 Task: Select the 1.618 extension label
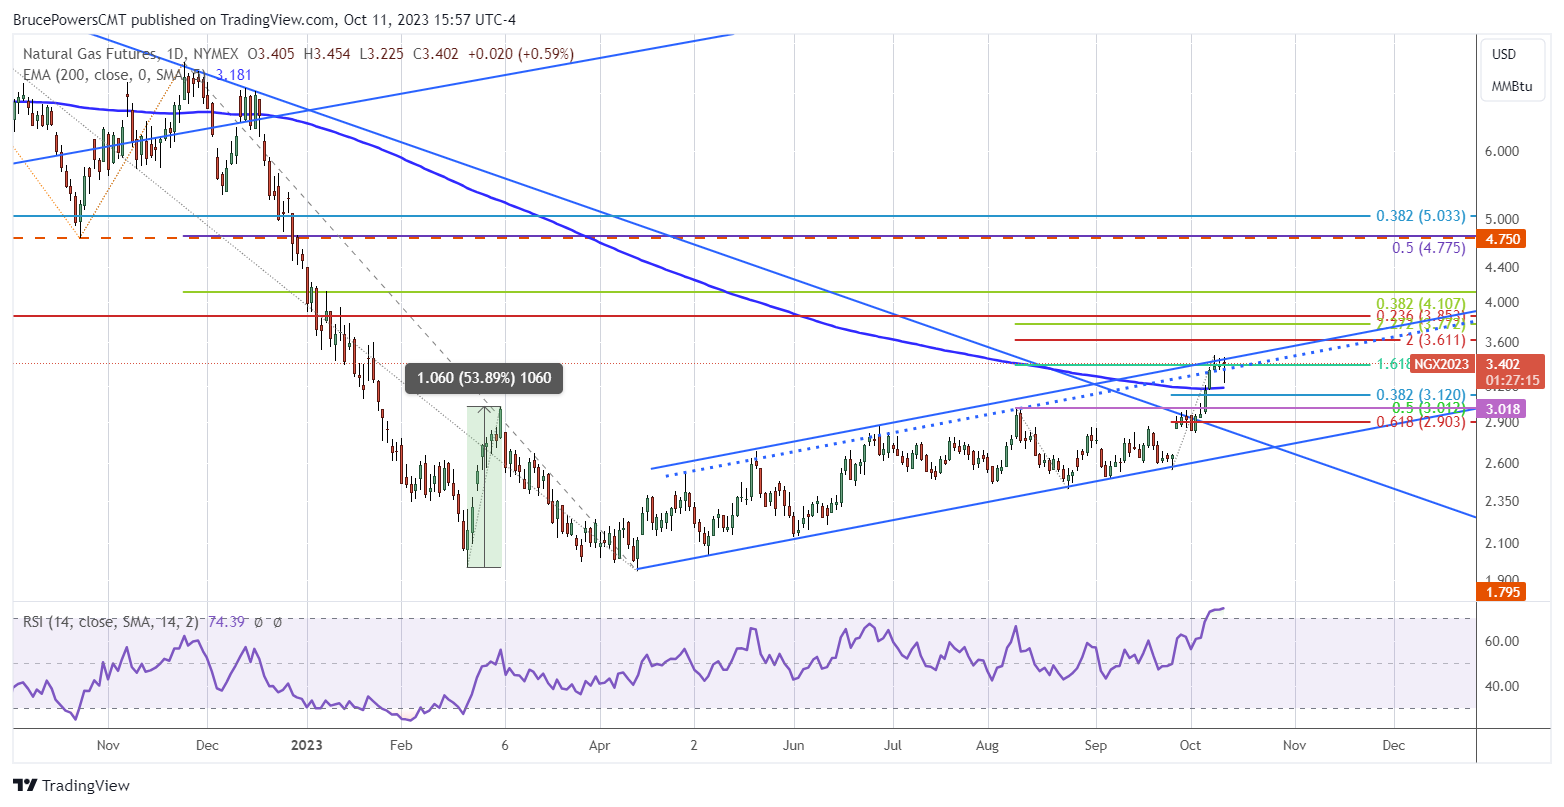(1391, 364)
